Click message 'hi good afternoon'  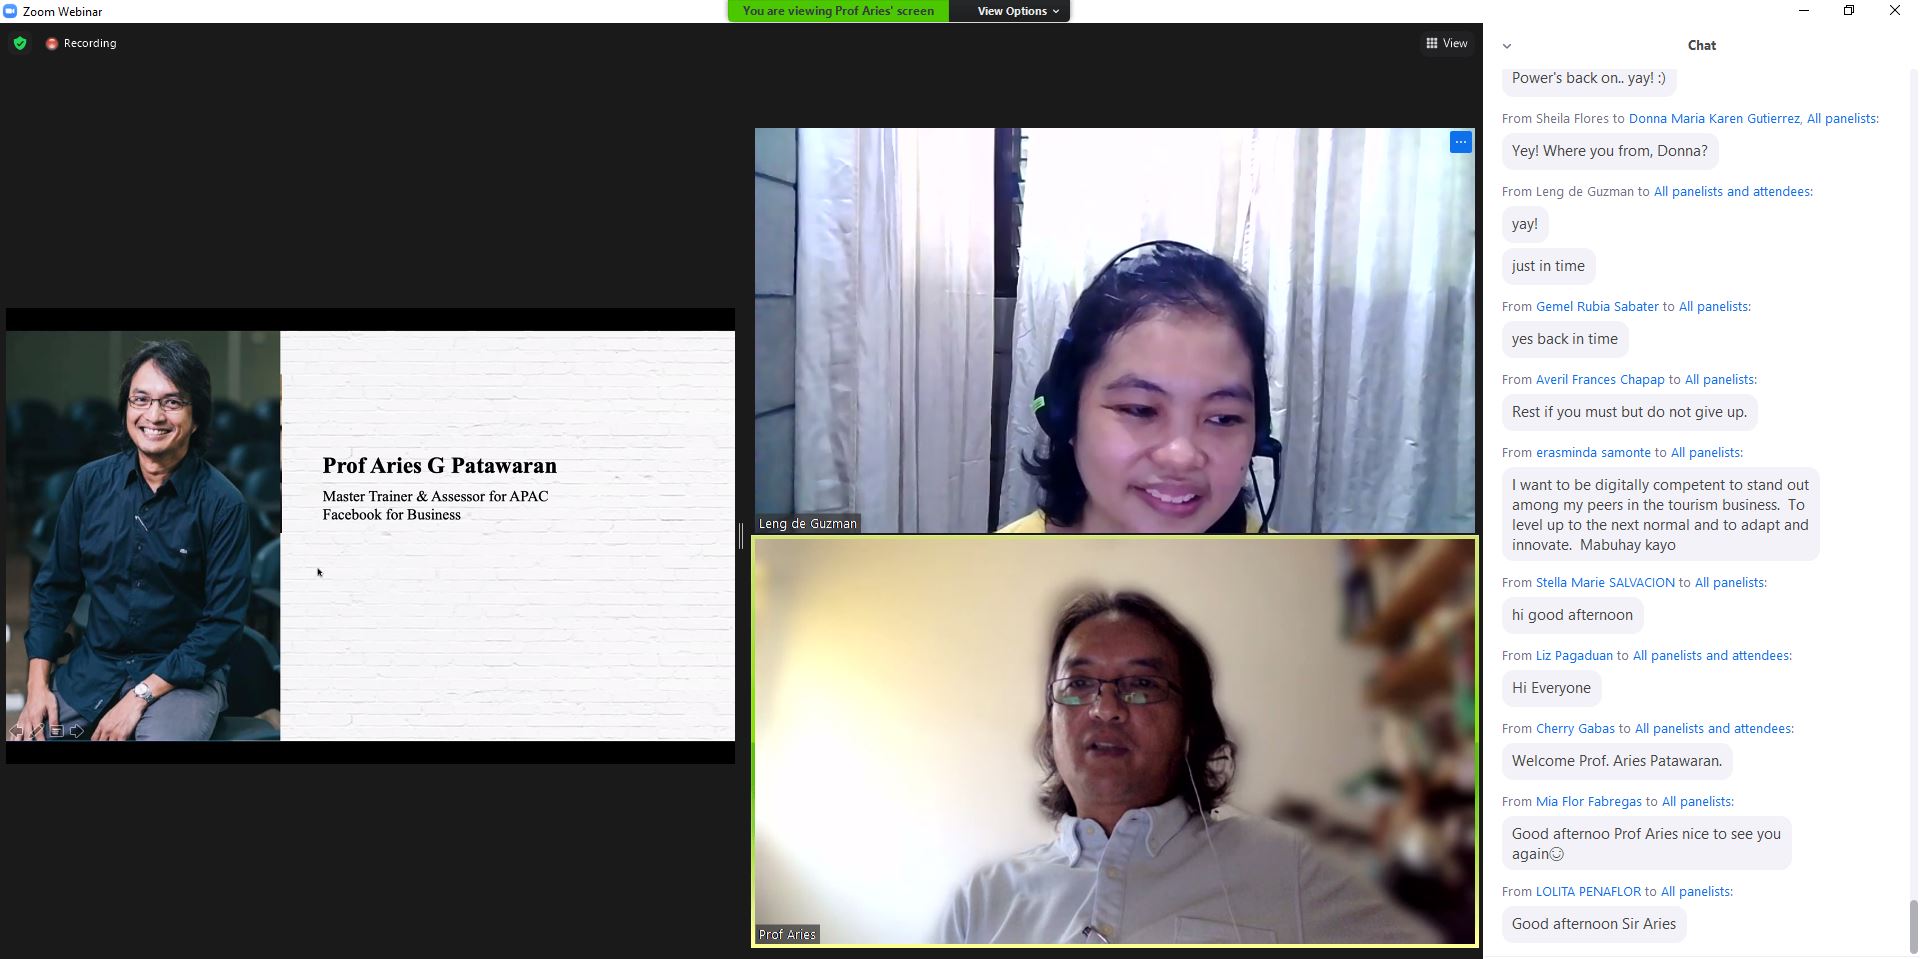[1572, 615]
